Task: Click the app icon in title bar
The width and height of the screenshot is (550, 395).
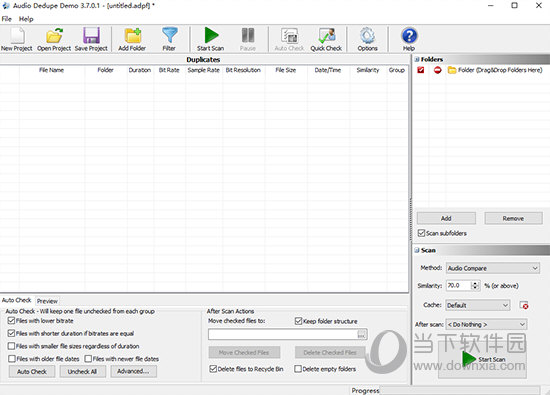Action: (6, 6)
